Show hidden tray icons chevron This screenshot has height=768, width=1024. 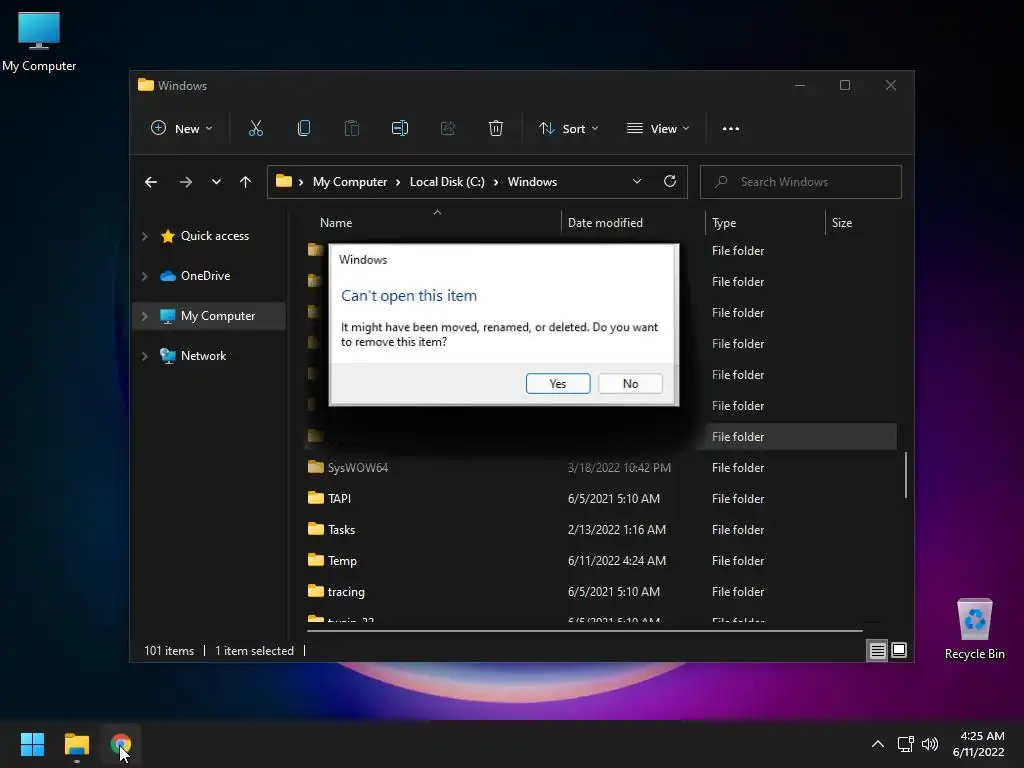click(x=878, y=744)
